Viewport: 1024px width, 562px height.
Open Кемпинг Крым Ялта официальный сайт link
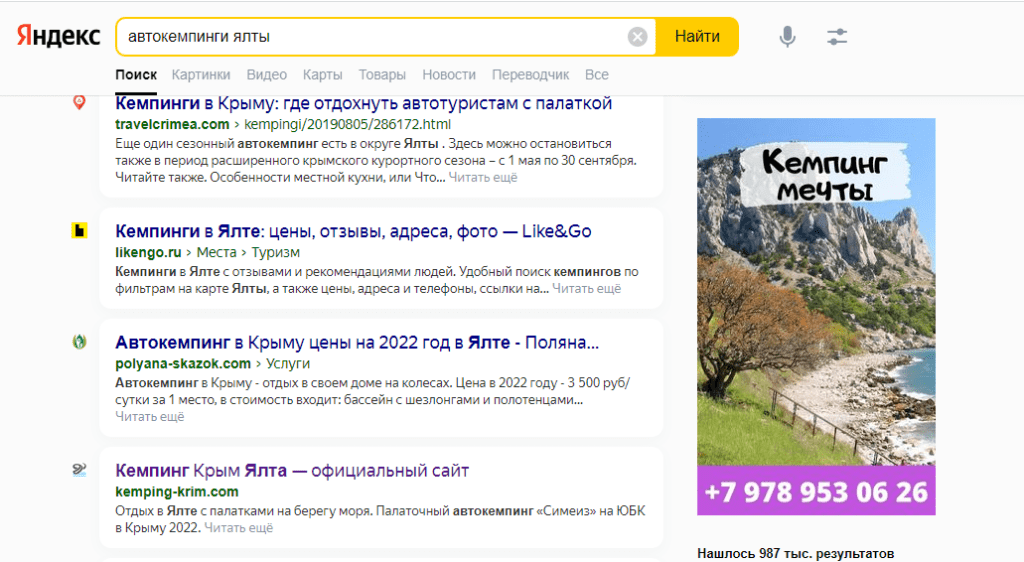coord(292,470)
